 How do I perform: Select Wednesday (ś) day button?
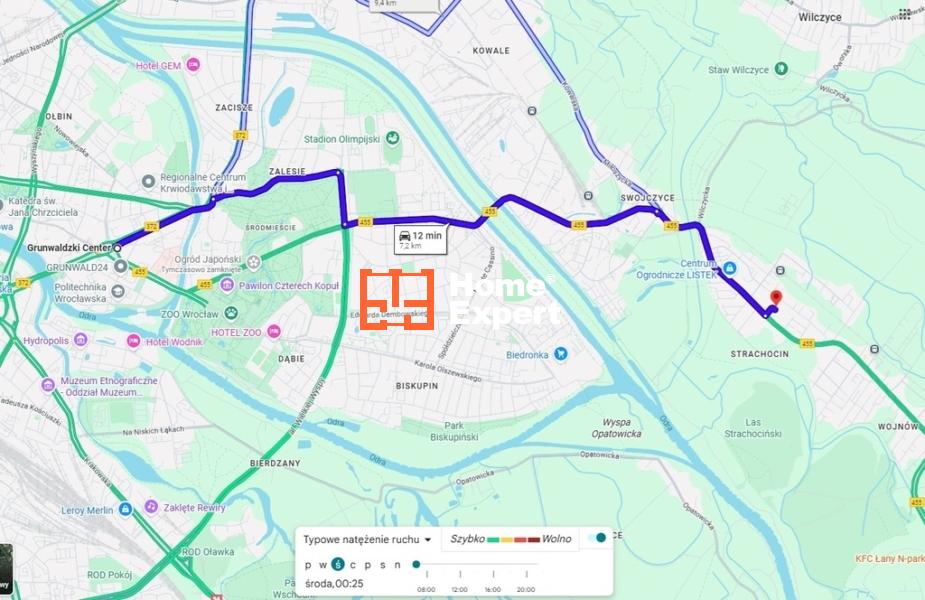337,565
